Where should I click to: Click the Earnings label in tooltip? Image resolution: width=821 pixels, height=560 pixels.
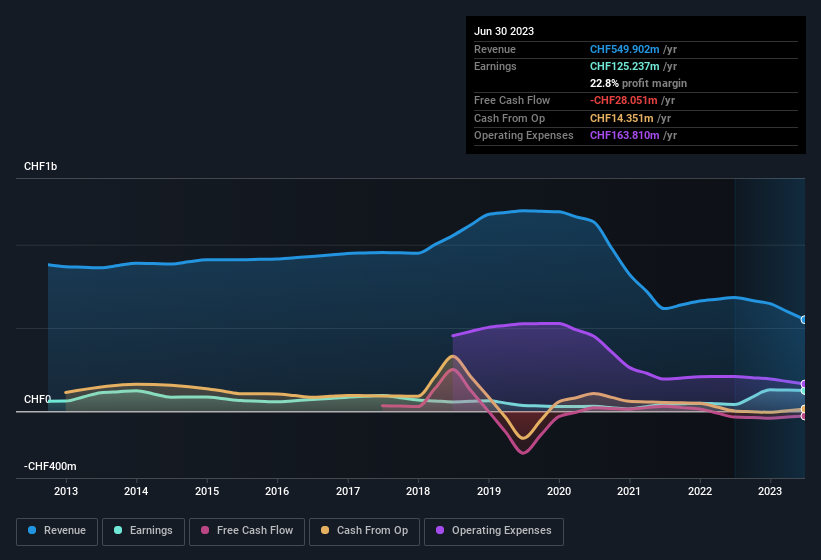(x=495, y=66)
